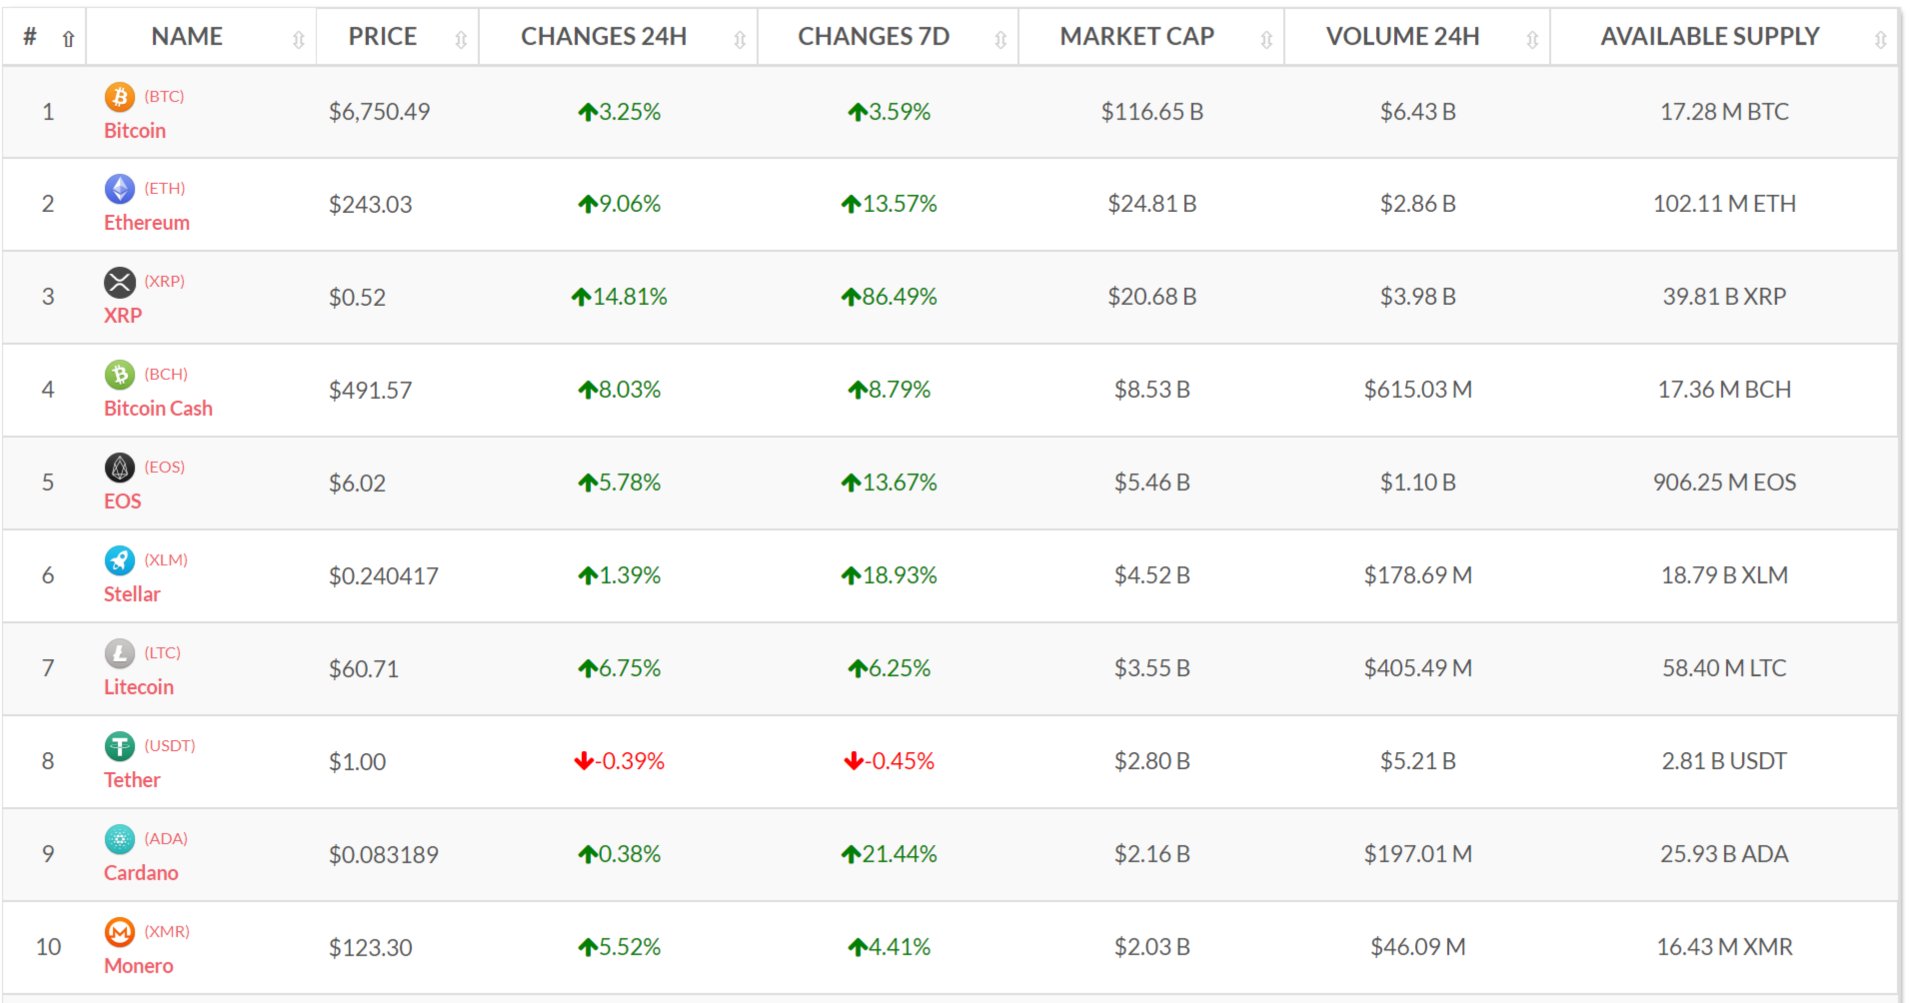Click Bitcoin Cash price $491.57
Image resolution: width=1910 pixels, height=1003 pixels.
[x=370, y=390]
